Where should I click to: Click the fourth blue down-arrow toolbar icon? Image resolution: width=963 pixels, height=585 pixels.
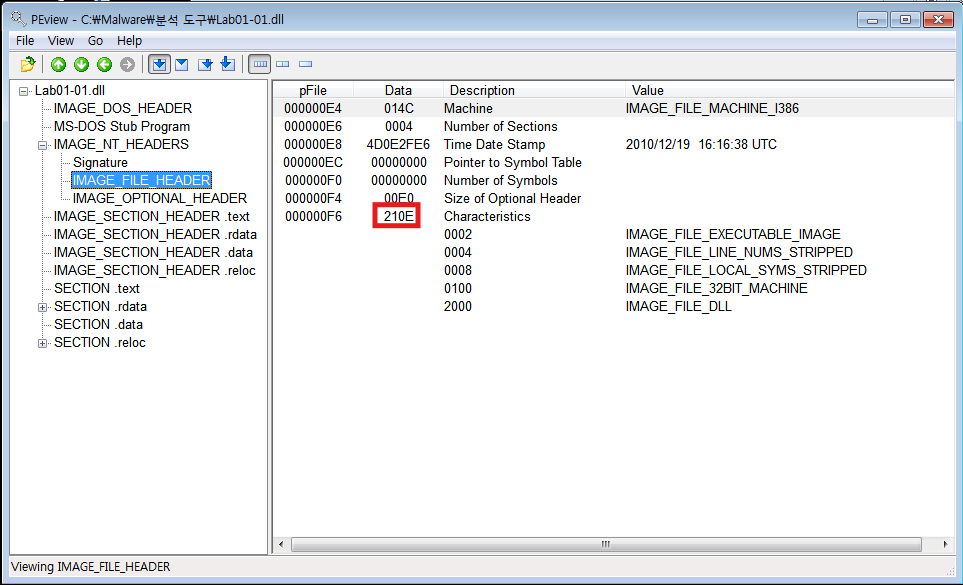click(x=228, y=64)
